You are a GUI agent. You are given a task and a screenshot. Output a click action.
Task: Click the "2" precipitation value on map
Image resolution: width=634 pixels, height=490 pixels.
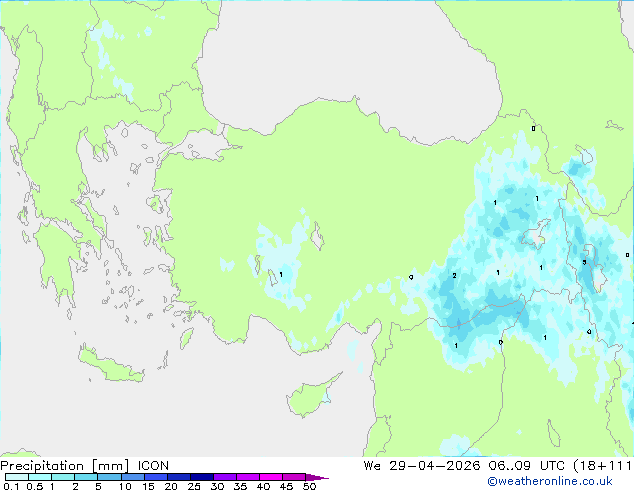pyautogui.click(x=454, y=275)
